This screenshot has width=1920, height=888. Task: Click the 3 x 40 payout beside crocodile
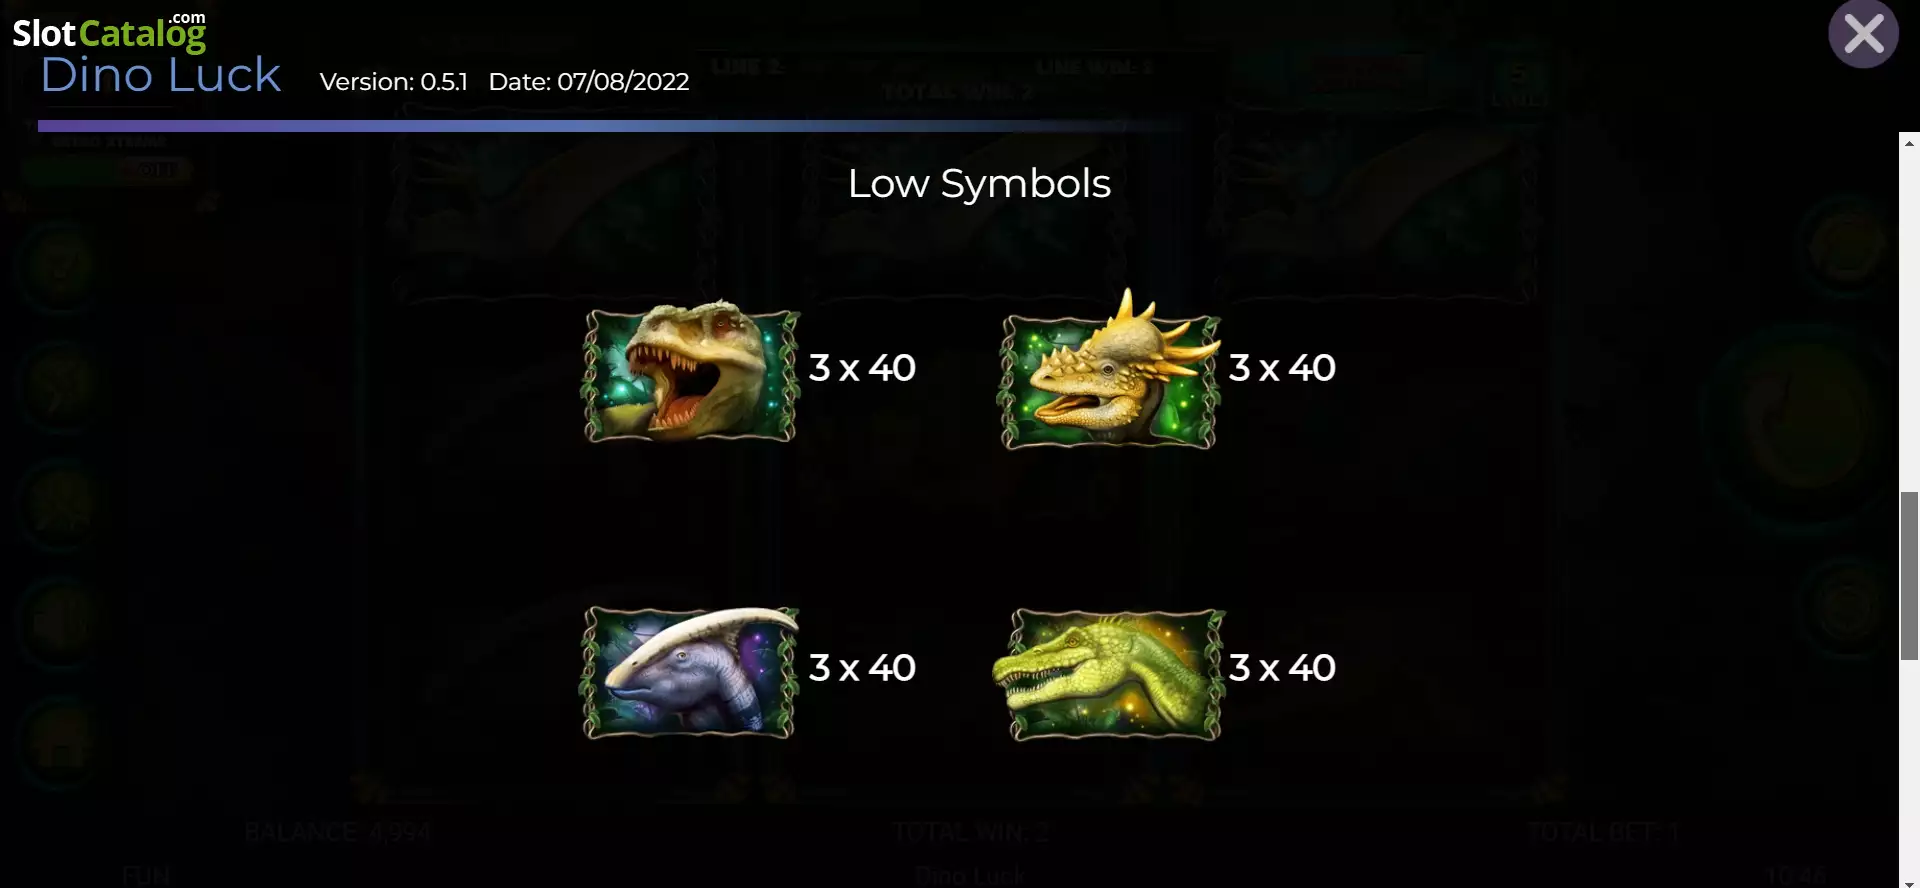point(1282,668)
